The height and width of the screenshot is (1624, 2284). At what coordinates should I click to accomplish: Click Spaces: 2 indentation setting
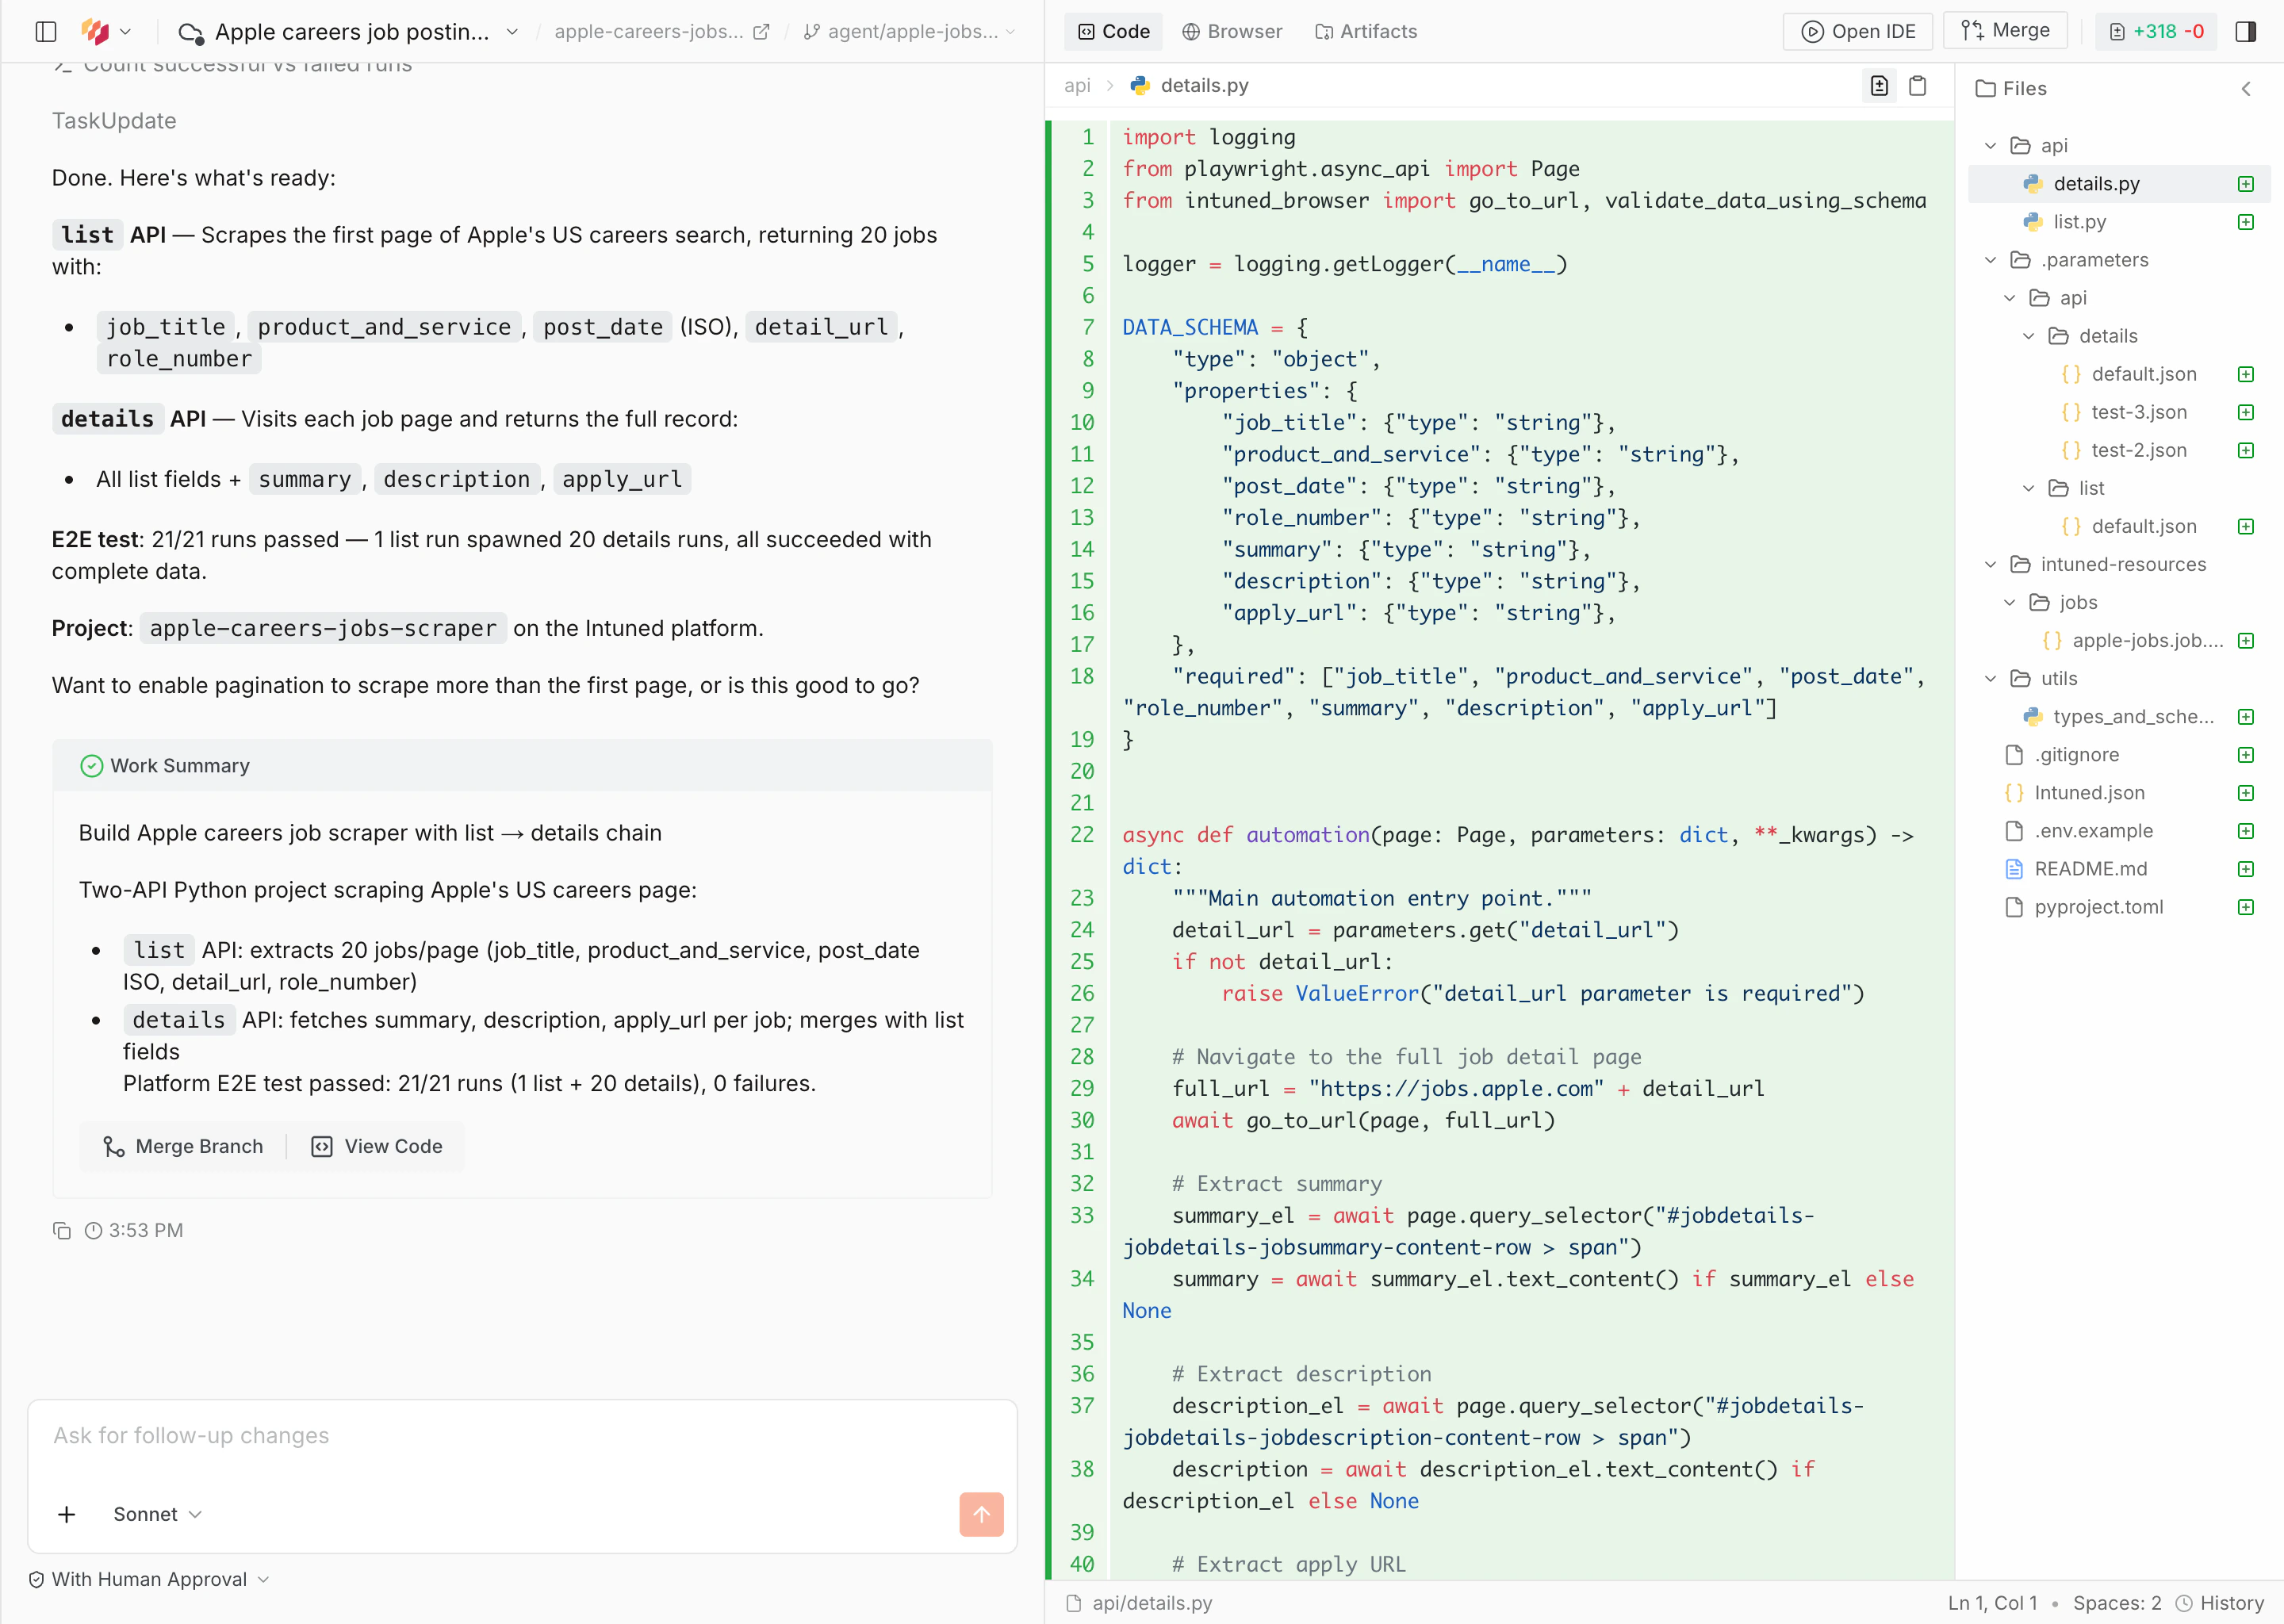[2117, 1603]
